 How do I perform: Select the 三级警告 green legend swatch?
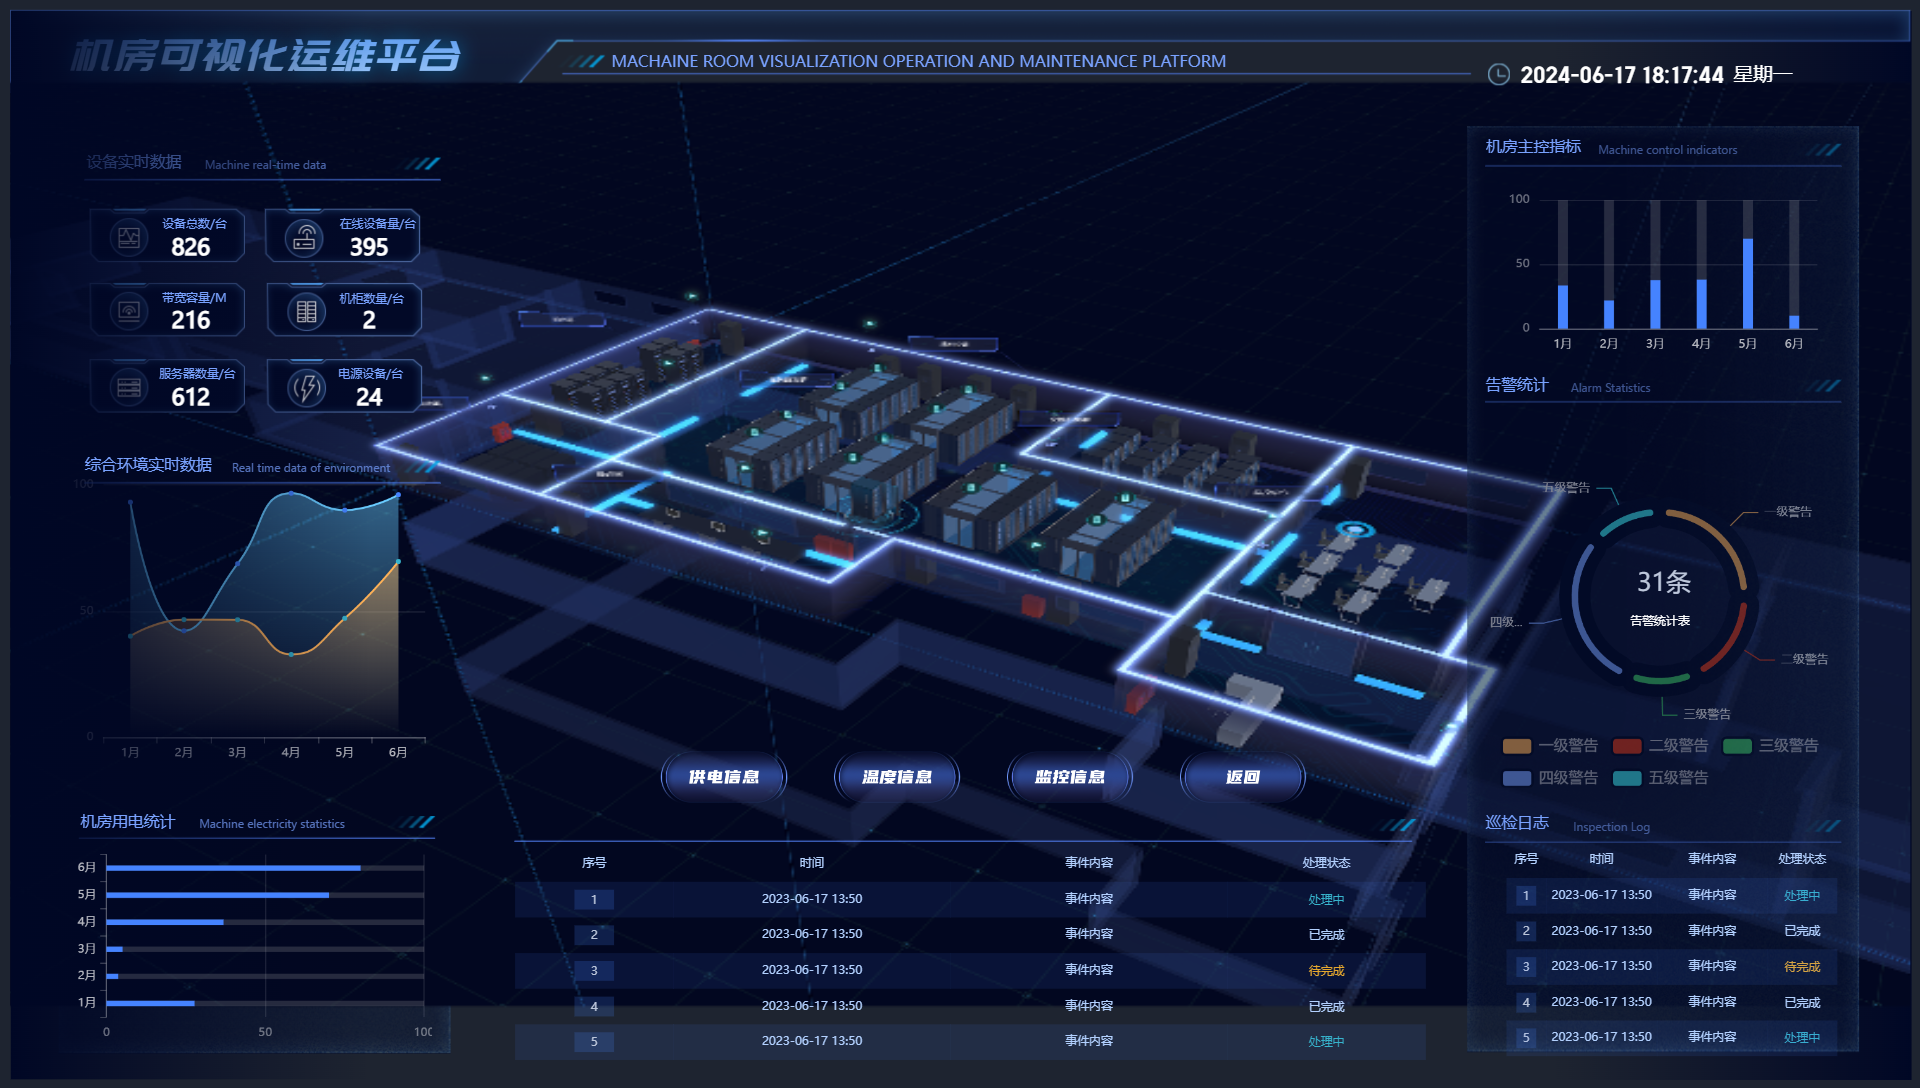tap(1737, 746)
